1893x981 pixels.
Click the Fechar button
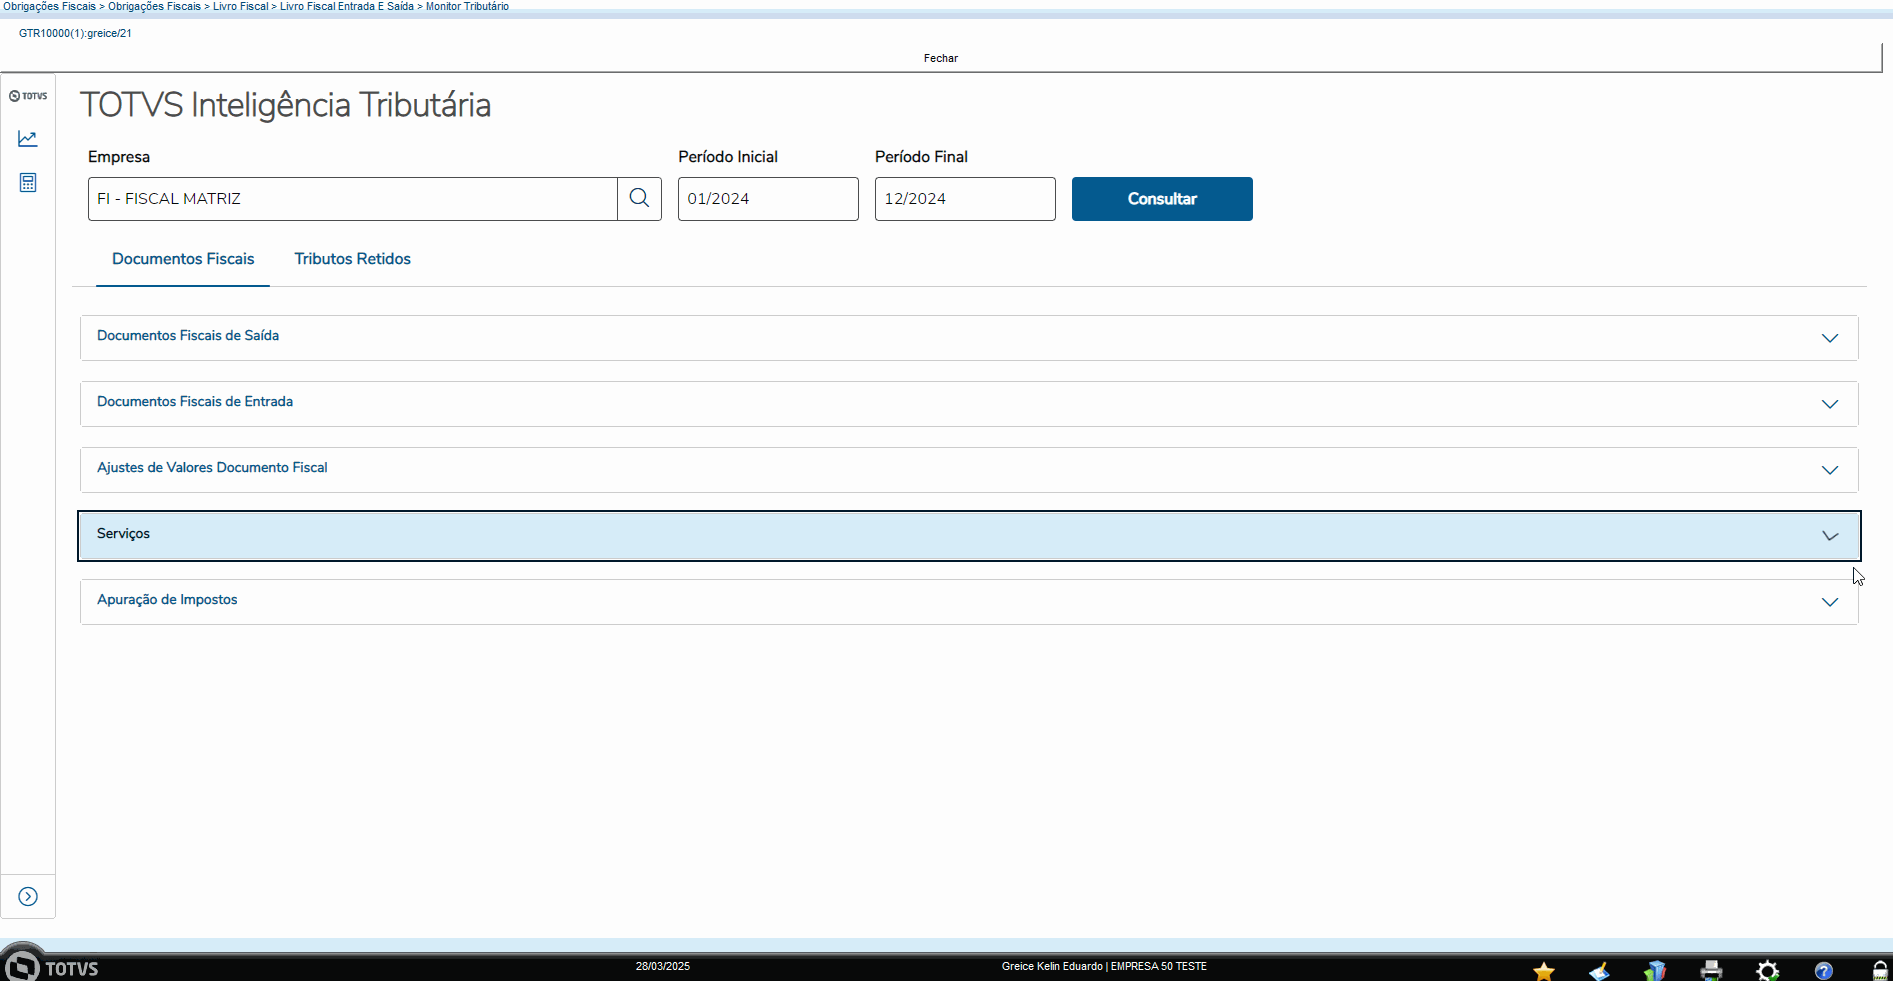pos(941,58)
